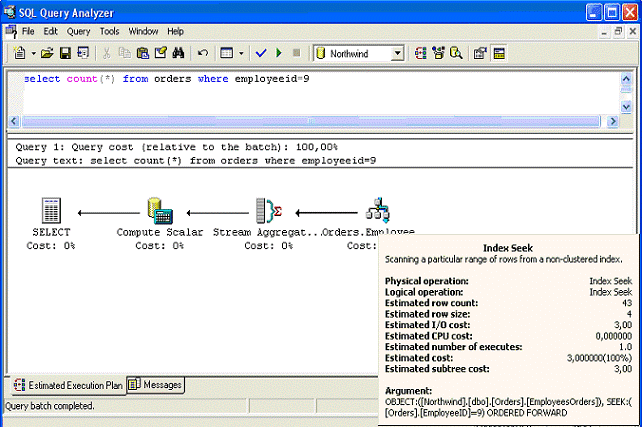Open the Window menu
642x427 pixels.
tap(143, 32)
